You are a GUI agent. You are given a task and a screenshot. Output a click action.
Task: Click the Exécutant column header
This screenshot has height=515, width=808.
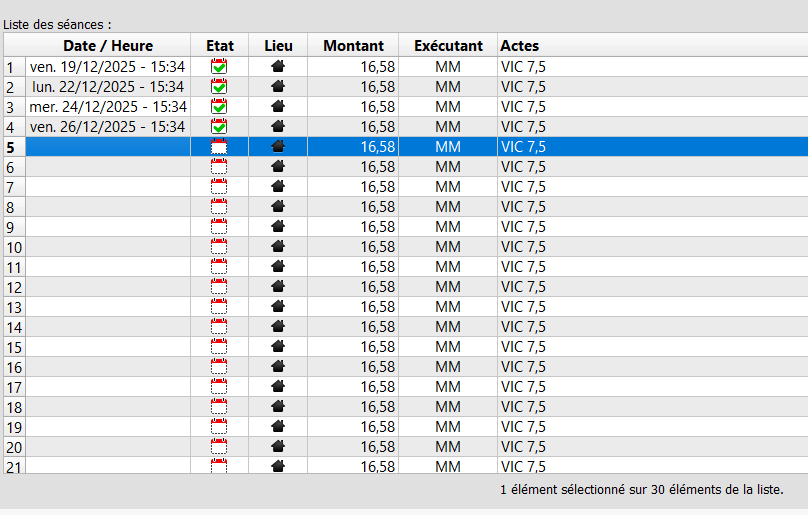[448, 45]
